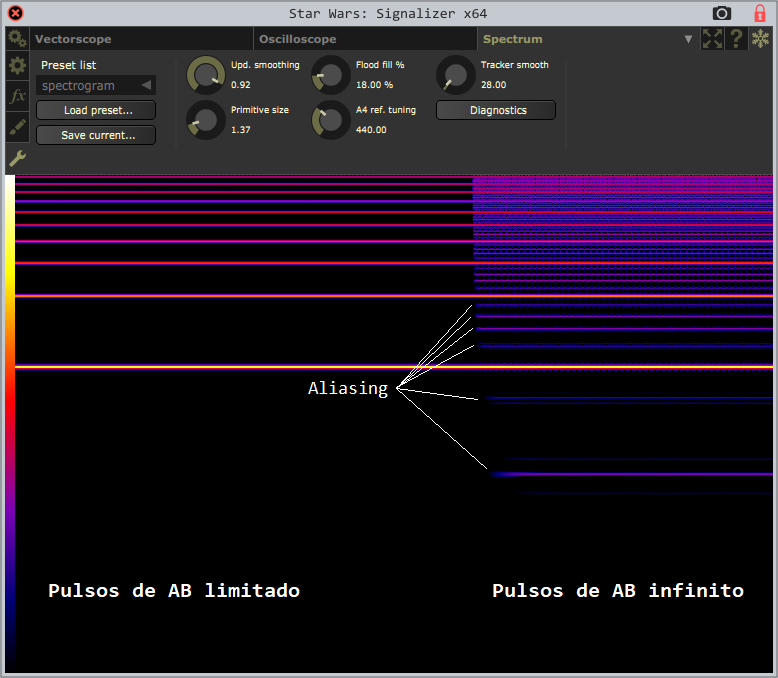The width and height of the screenshot is (778, 678).
Task: Click the Diagnostics button
Action: point(496,110)
